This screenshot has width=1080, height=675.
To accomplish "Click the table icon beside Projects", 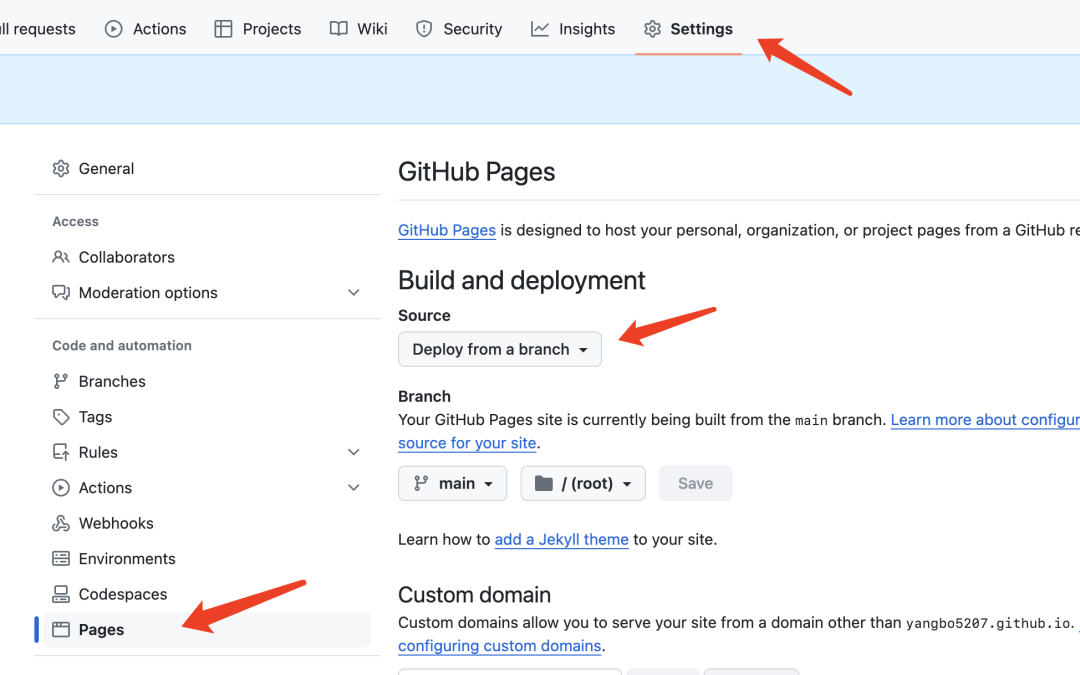I will (223, 29).
